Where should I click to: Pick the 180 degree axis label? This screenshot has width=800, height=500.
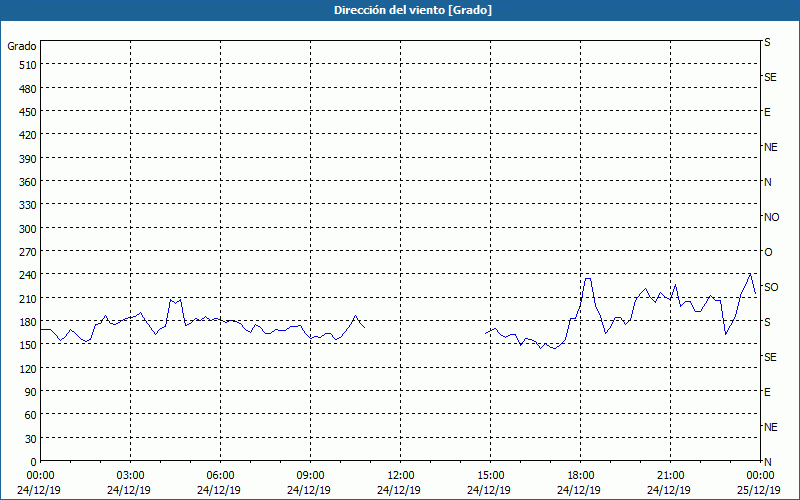coord(28,322)
